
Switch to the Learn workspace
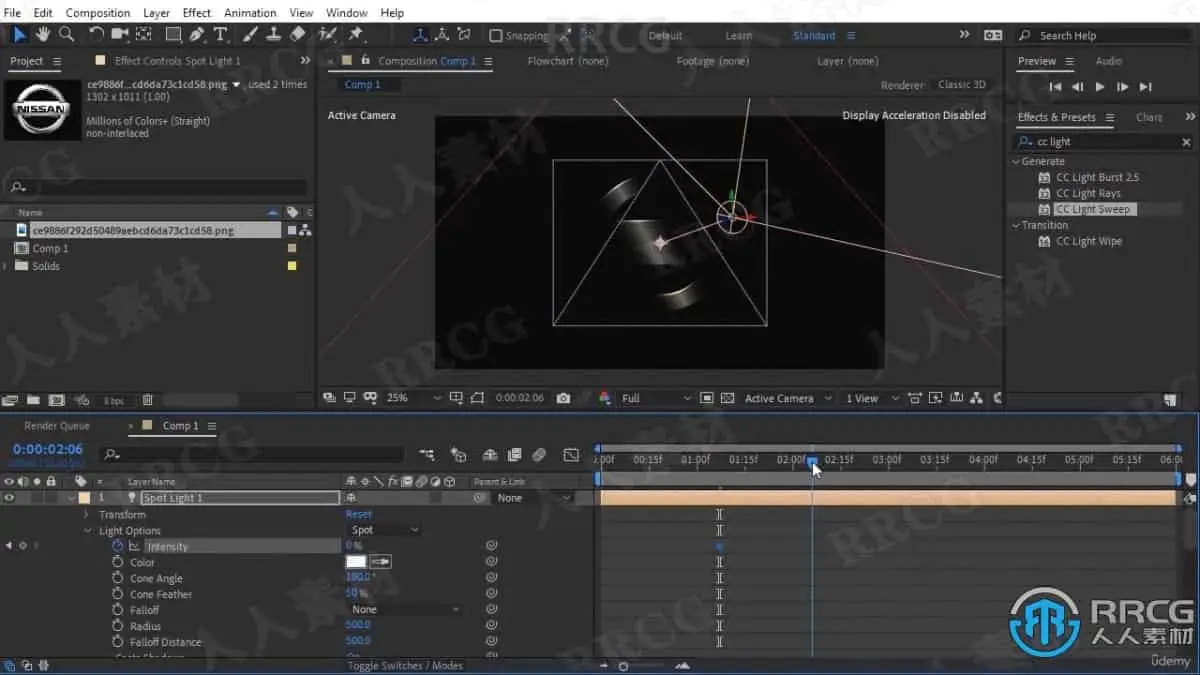click(739, 35)
